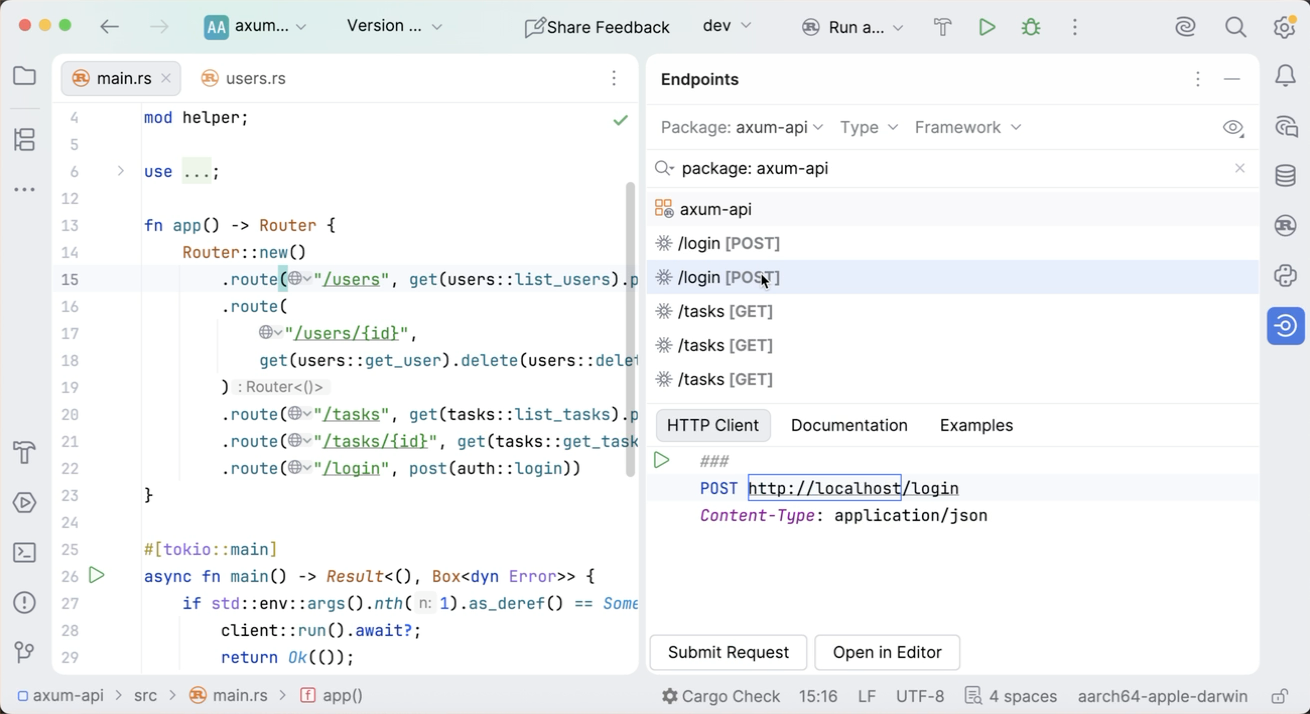This screenshot has width=1310, height=714.
Task: Click Submit Request button
Action: point(728,652)
